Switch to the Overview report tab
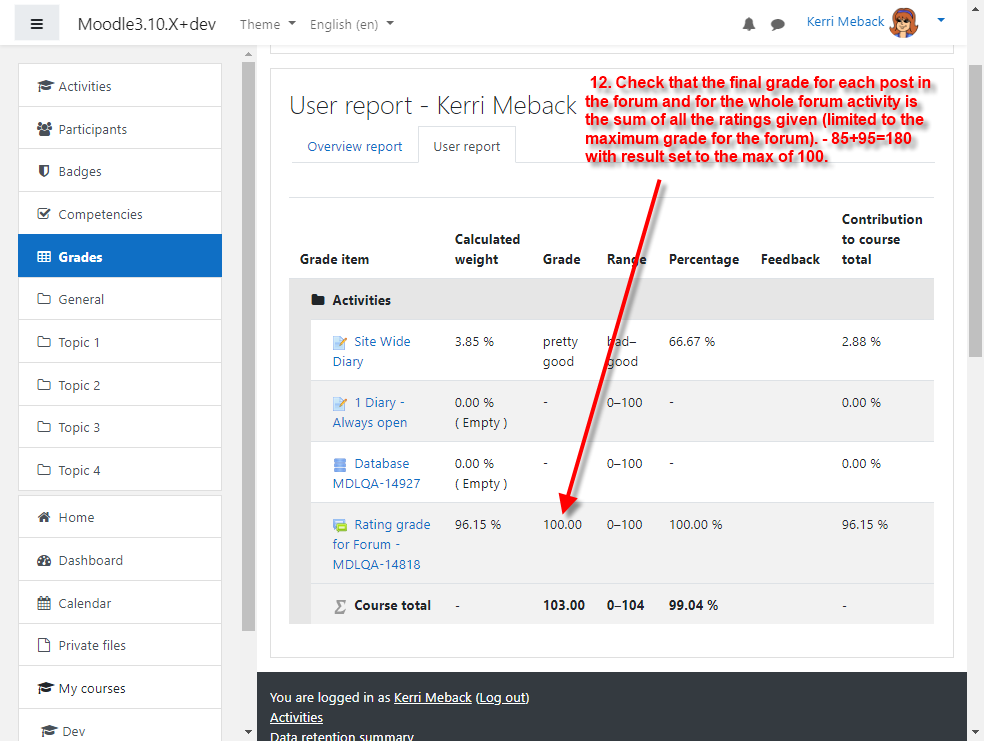This screenshot has height=741, width=984. (x=355, y=146)
